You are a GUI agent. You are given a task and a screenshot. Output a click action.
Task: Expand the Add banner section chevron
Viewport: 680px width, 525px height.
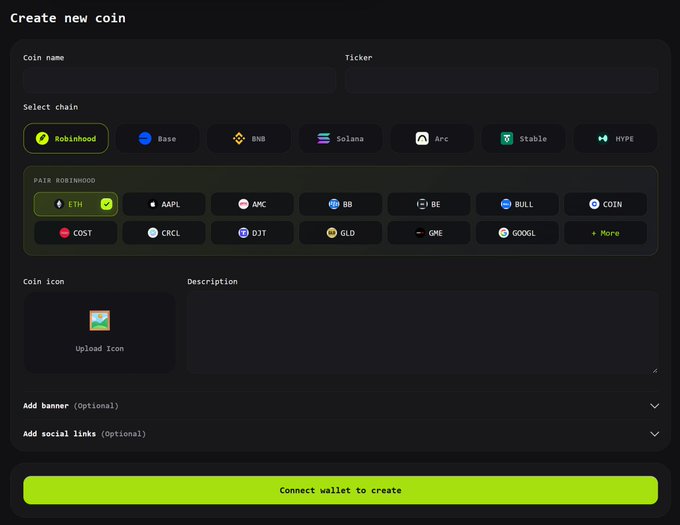[x=654, y=406]
